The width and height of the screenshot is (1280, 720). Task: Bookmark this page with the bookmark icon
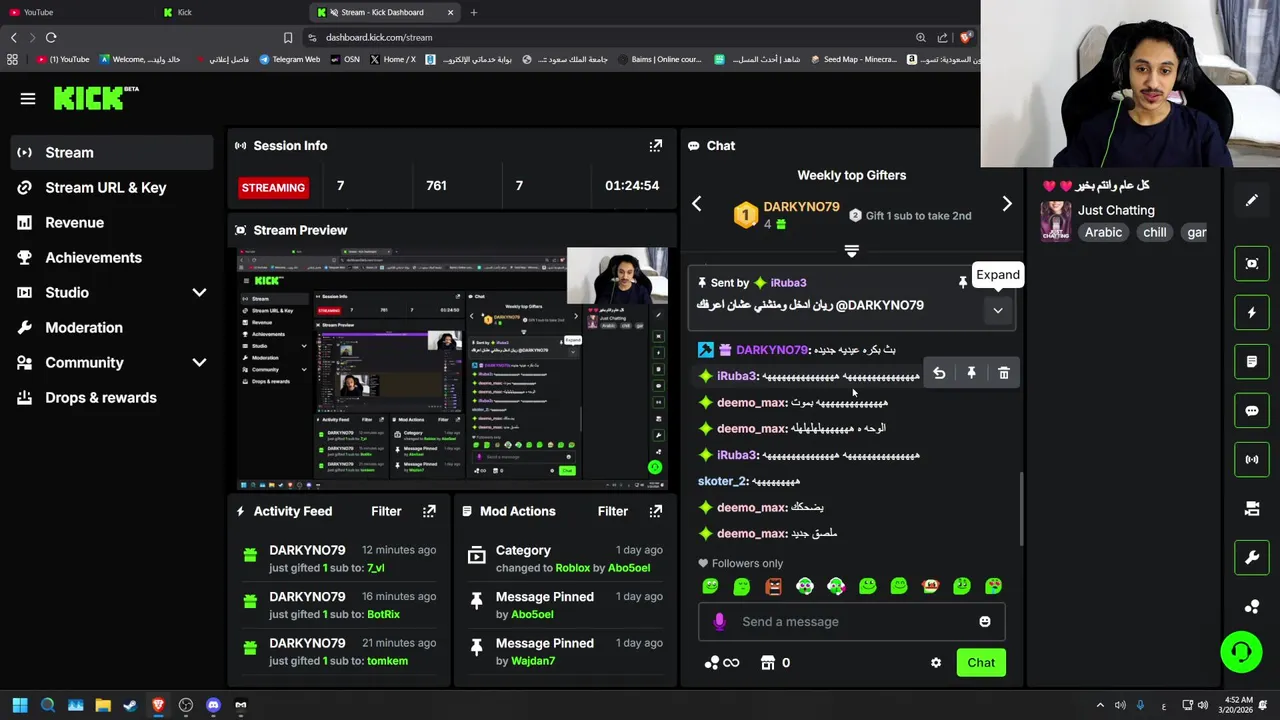pos(288,37)
